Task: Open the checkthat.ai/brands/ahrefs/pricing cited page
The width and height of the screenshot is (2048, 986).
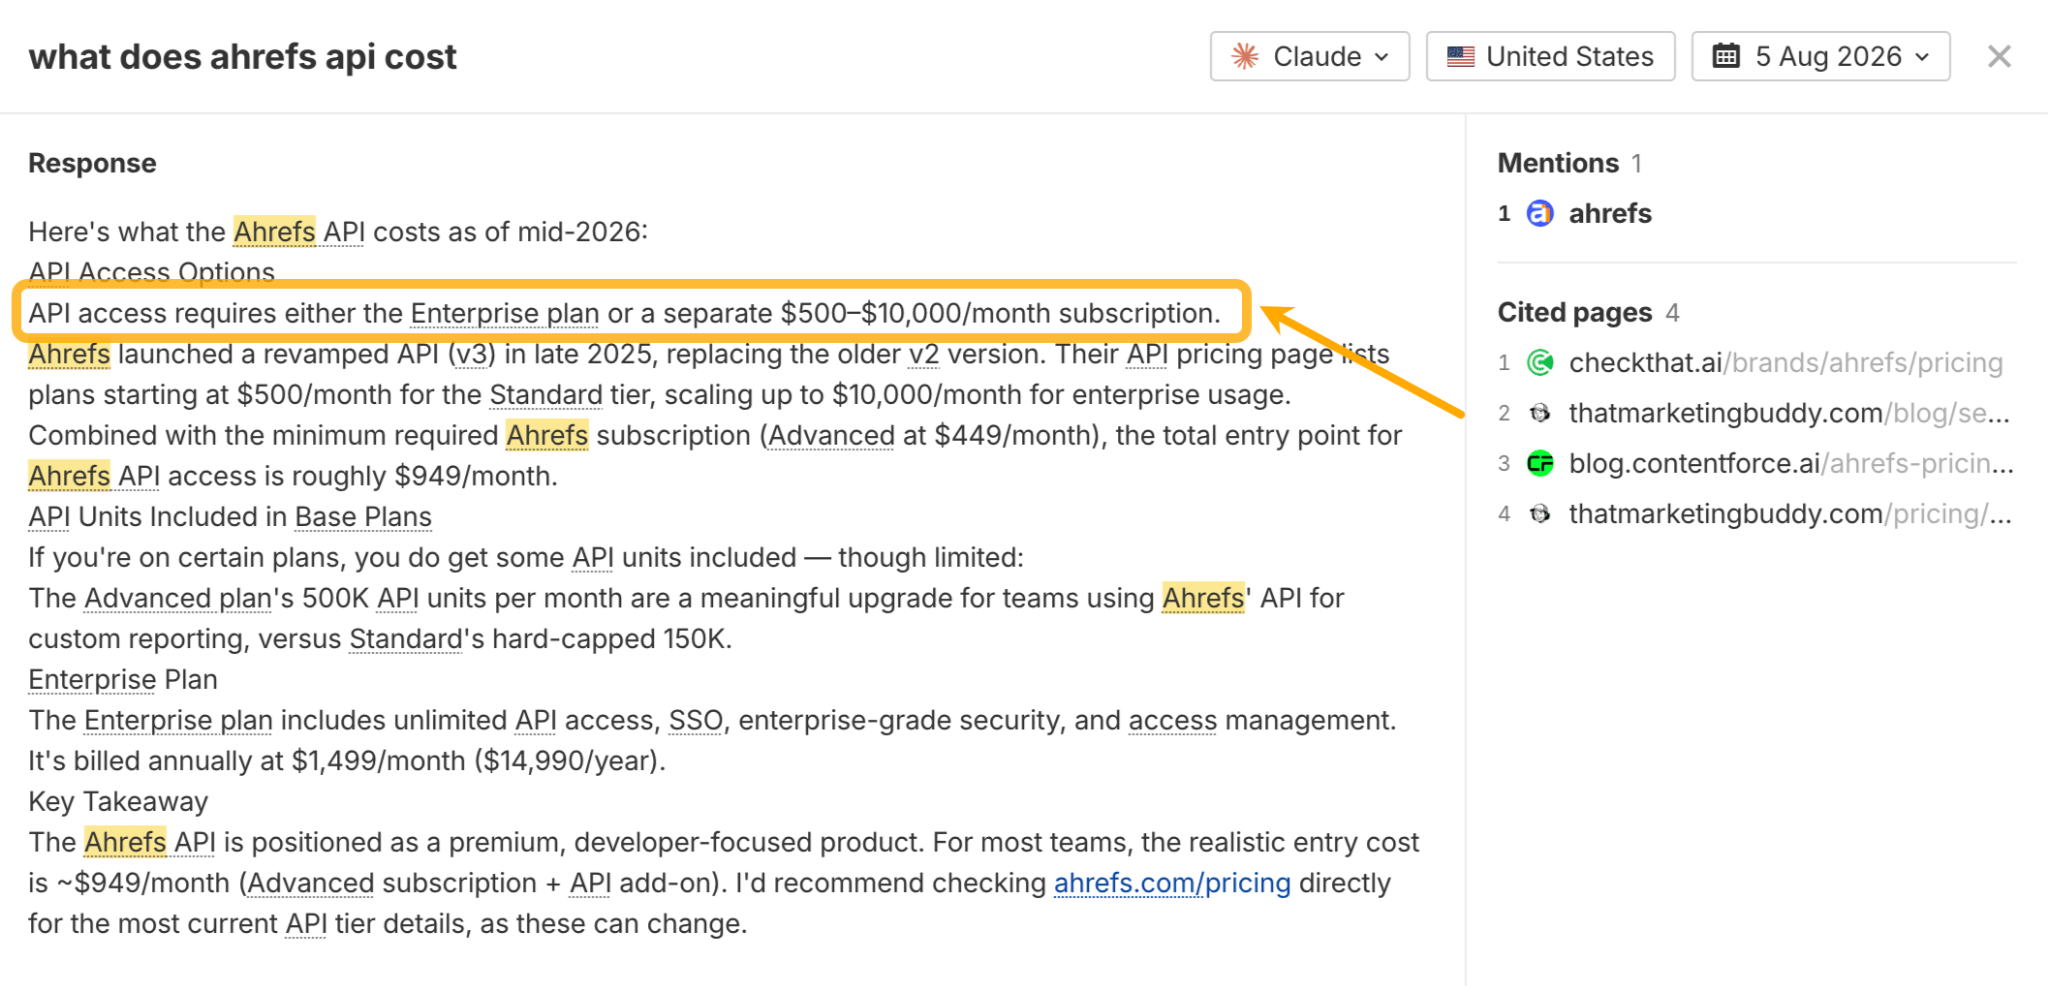Action: pyautogui.click(x=1785, y=362)
